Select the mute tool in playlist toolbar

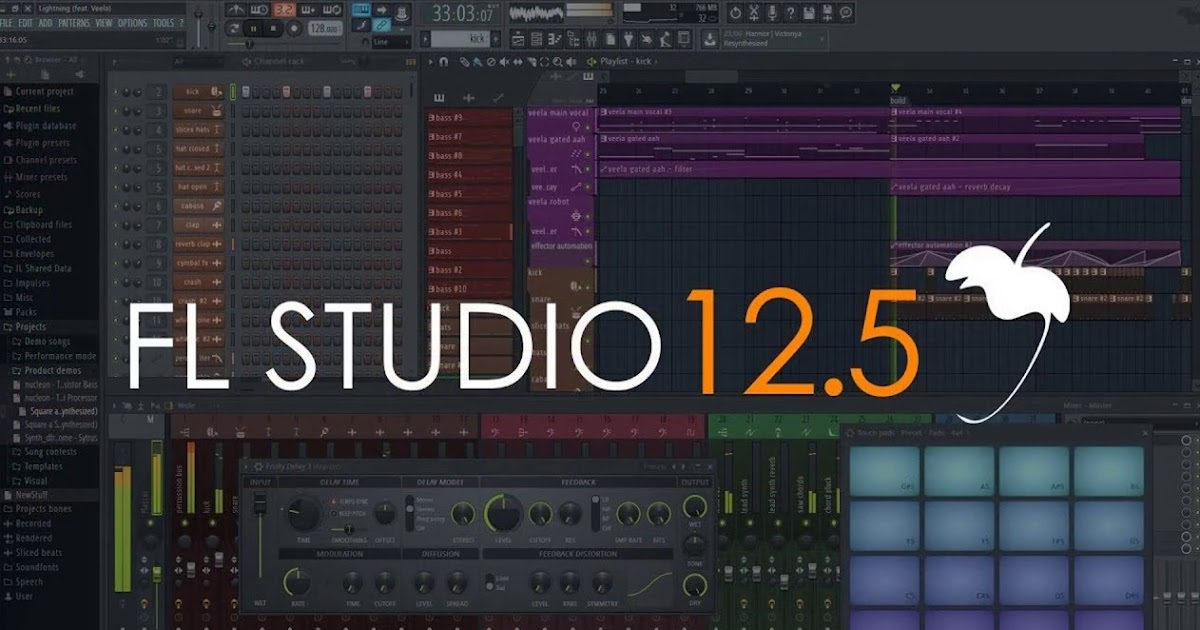(x=504, y=62)
